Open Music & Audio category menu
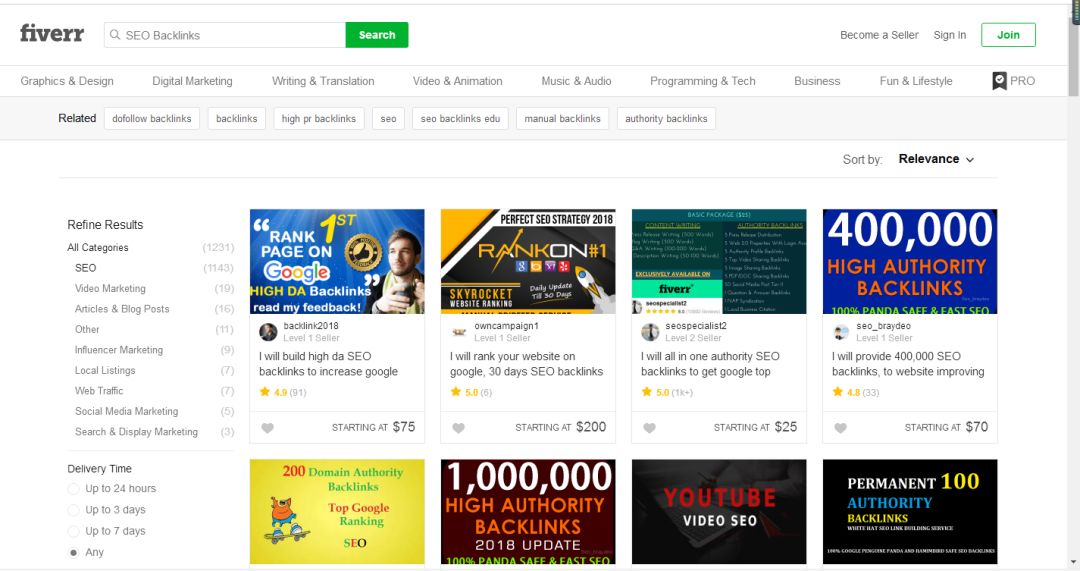 click(576, 81)
